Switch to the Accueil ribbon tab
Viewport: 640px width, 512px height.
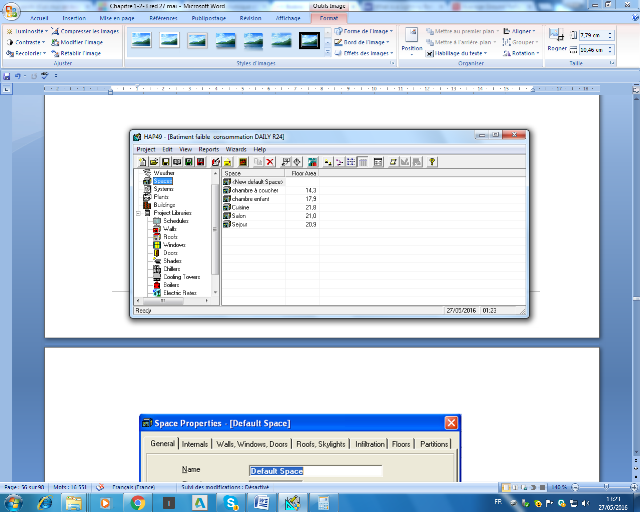tap(39, 18)
